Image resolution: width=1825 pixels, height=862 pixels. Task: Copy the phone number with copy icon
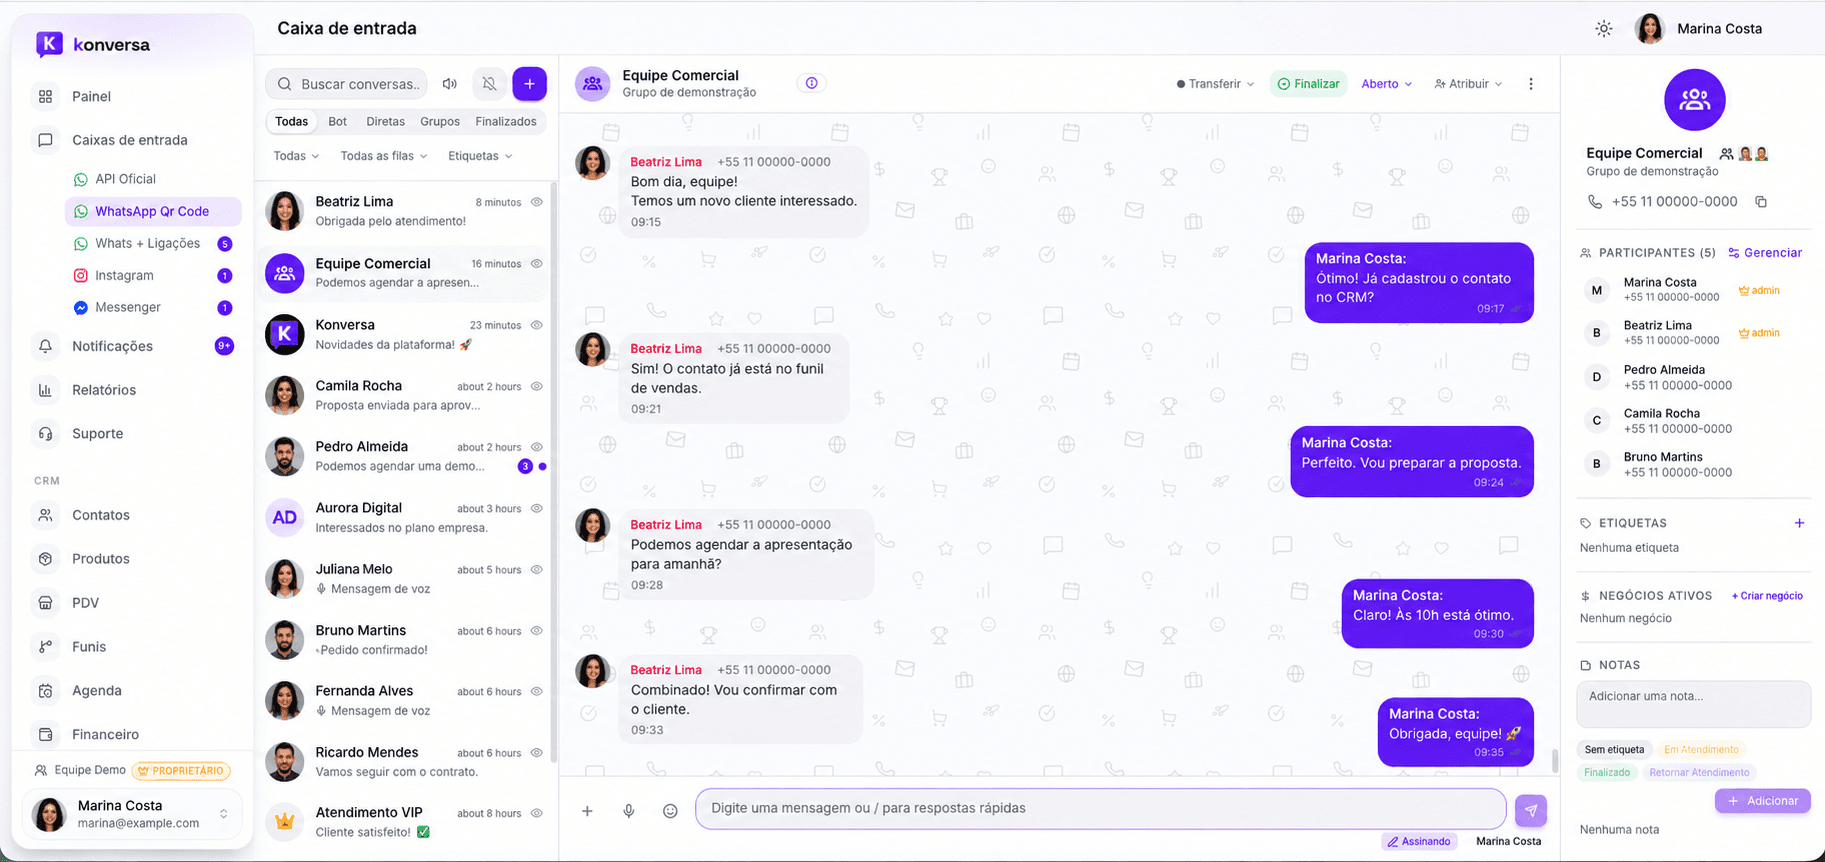click(x=1760, y=202)
